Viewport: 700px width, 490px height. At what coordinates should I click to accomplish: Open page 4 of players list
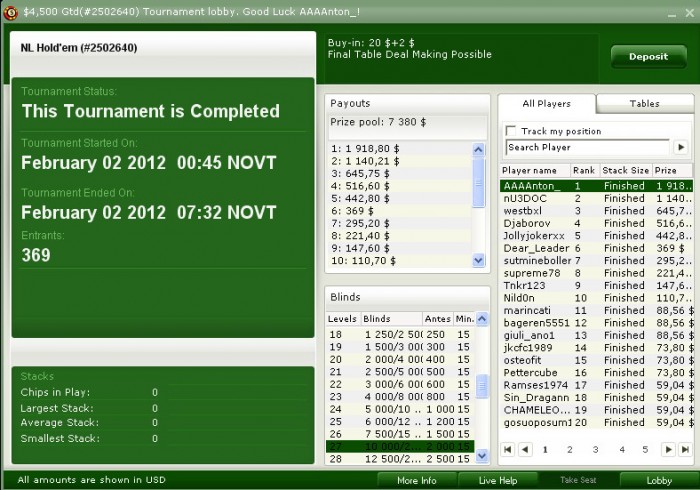622,449
